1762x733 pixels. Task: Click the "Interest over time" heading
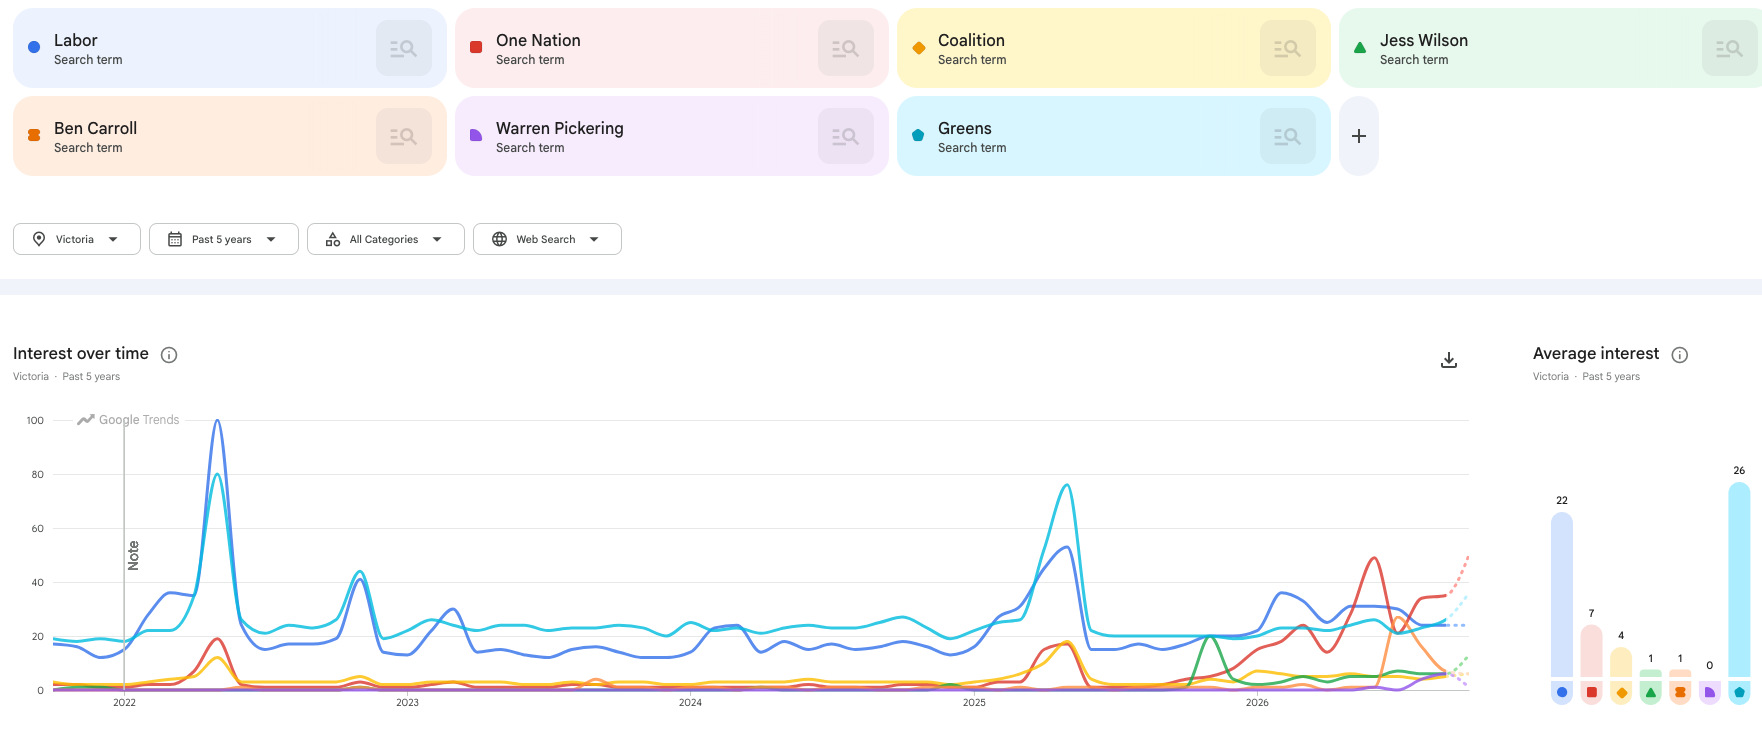coord(81,354)
